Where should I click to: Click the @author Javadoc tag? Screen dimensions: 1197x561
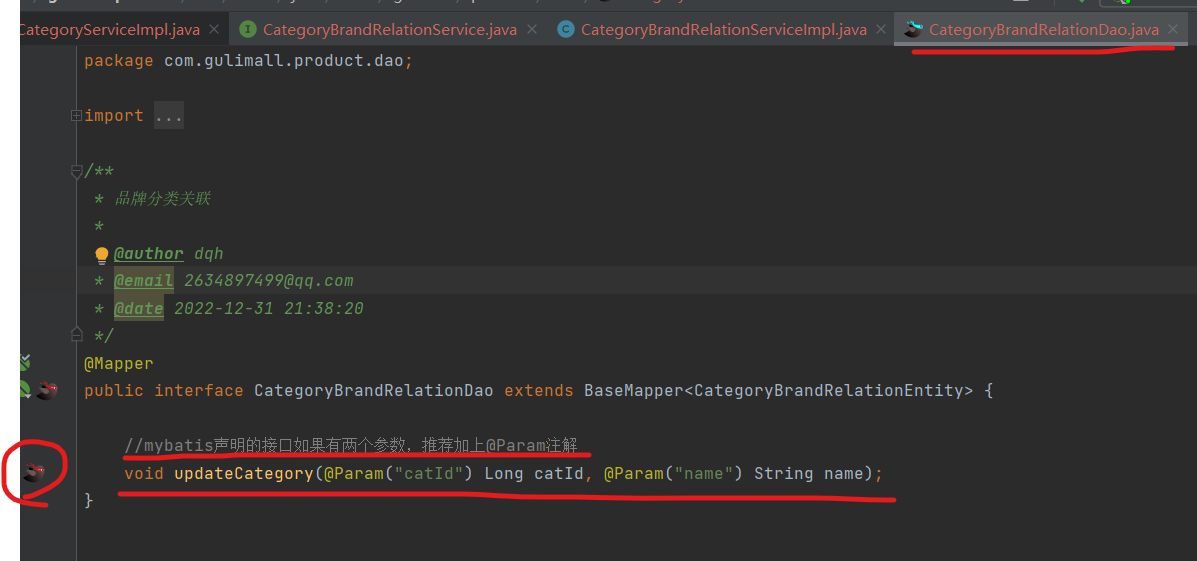[x=149, y=253]
